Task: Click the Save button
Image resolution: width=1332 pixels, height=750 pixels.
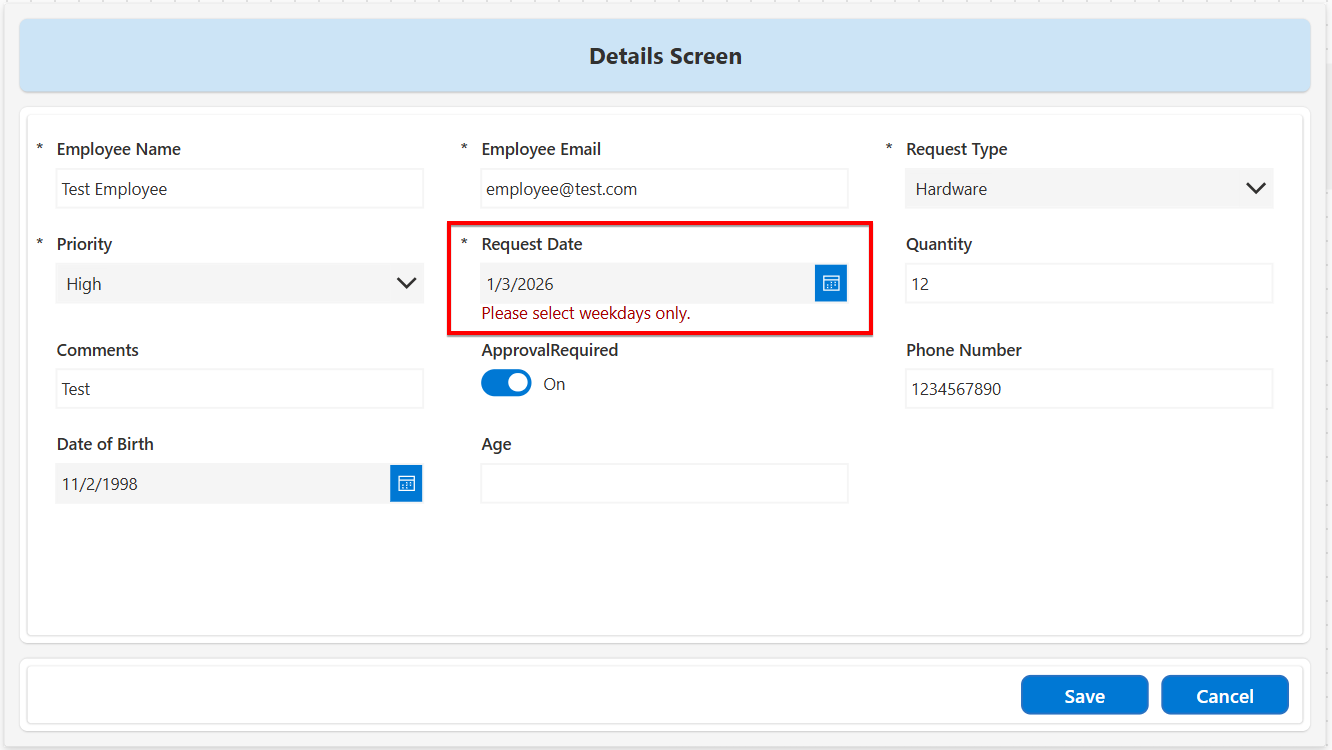Action: point(1084,696)
